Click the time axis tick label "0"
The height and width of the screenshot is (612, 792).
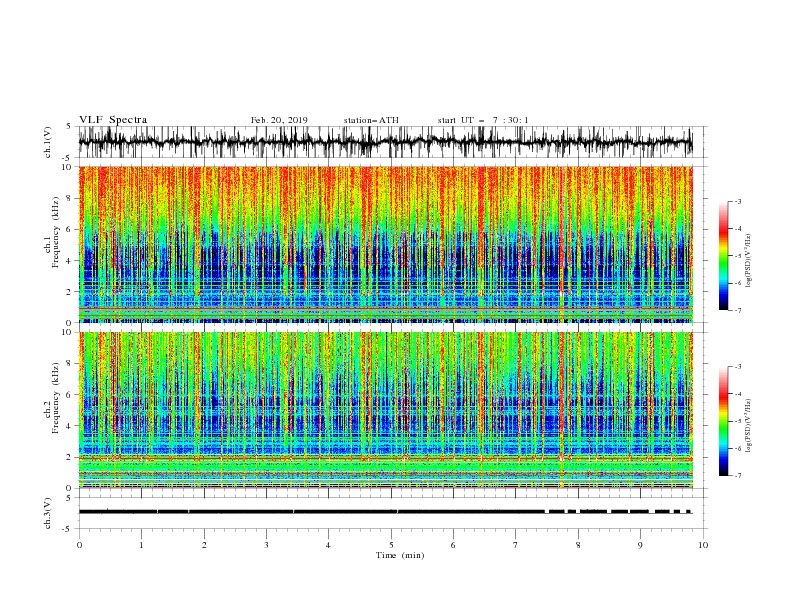79,545
